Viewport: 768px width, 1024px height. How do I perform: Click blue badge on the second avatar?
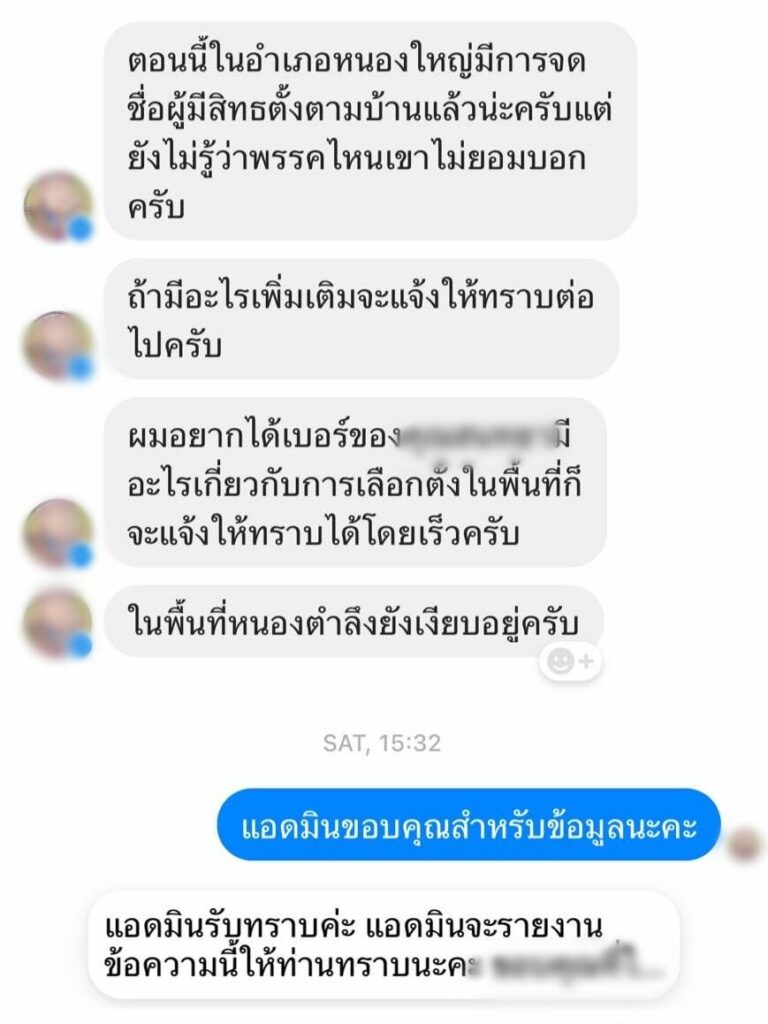tap(81, 368)
